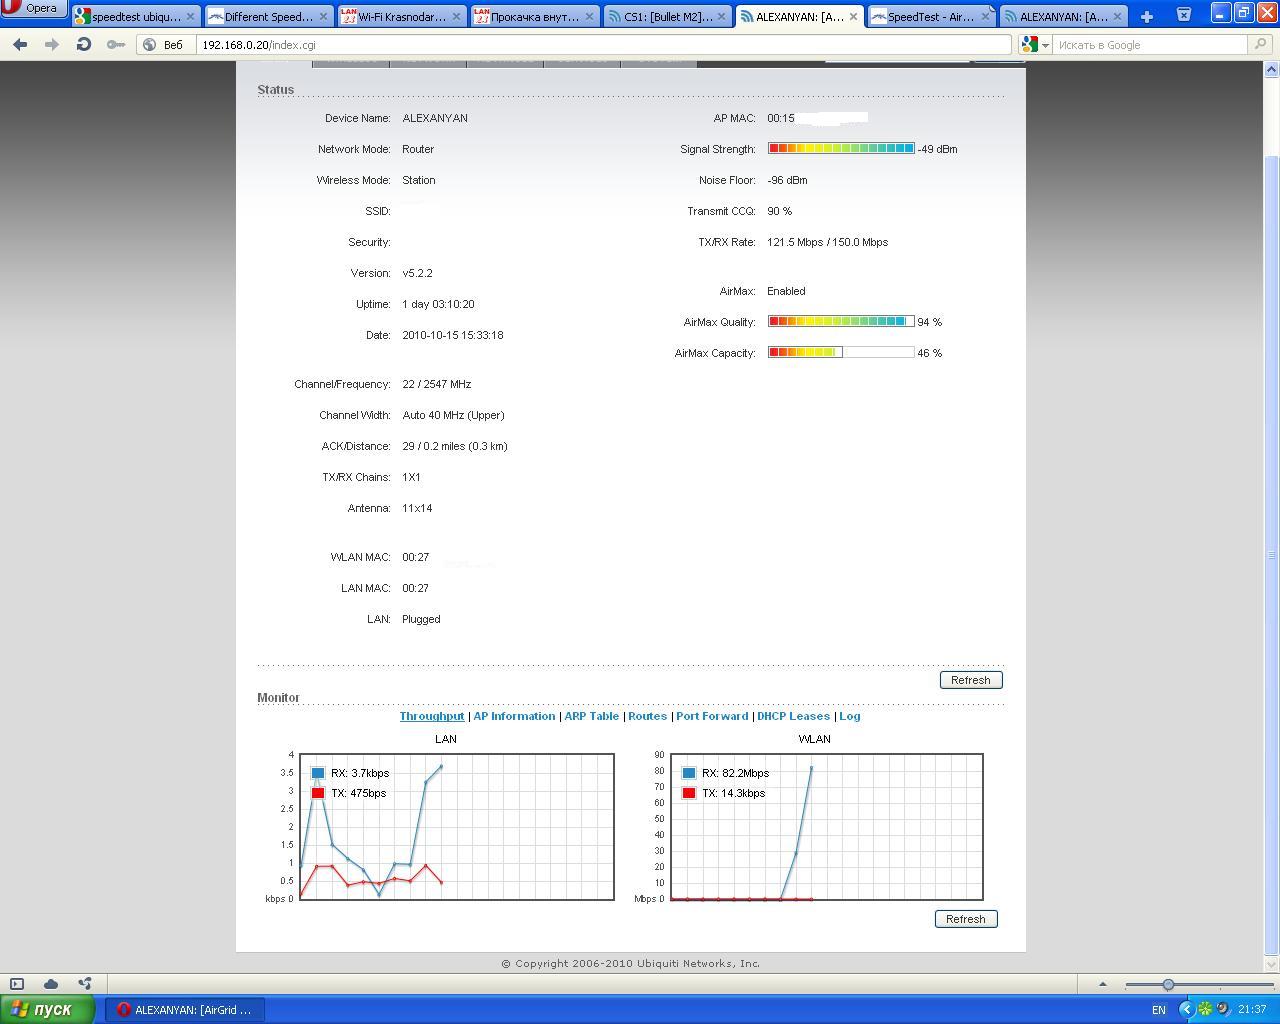The height and width of the screenshot is (1024, 1280).
Task: Click the Google search input field
Action: 1150,45
